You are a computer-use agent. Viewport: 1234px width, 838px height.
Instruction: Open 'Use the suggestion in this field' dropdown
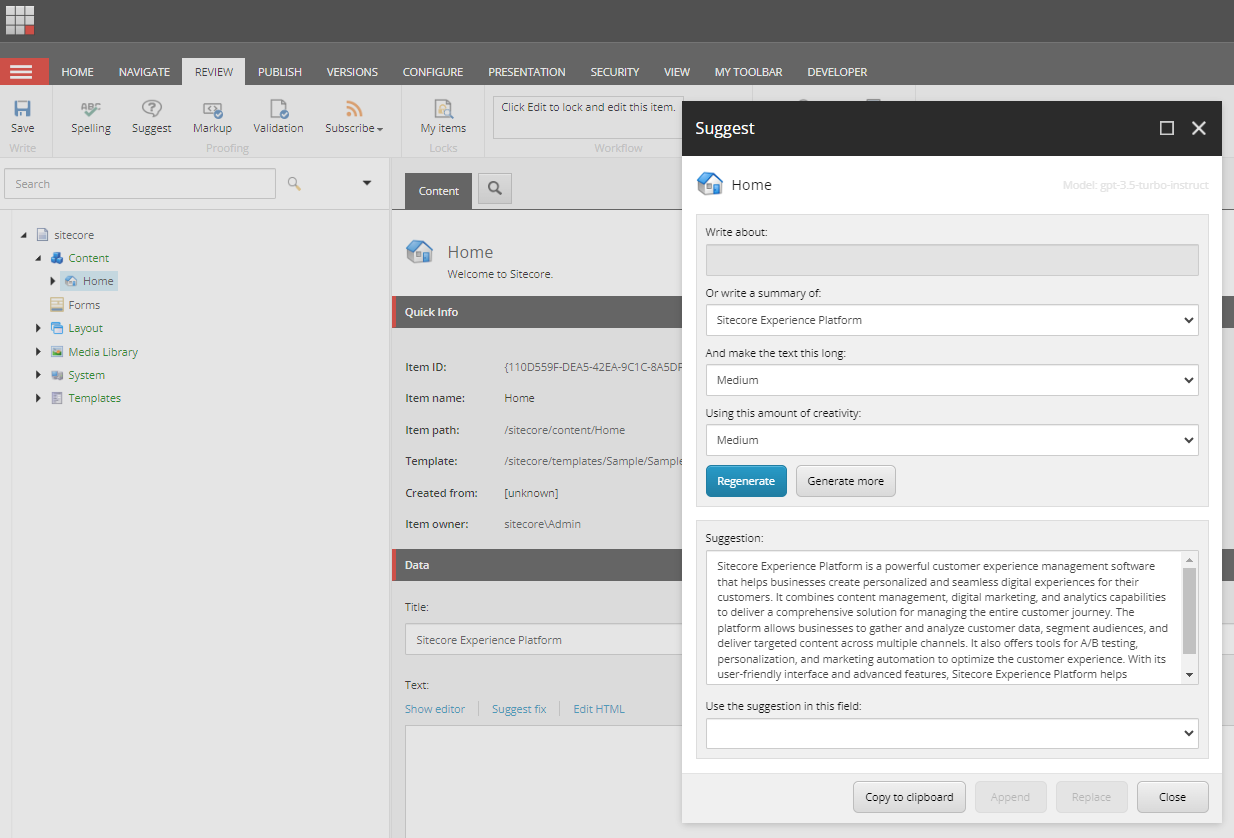952,733
